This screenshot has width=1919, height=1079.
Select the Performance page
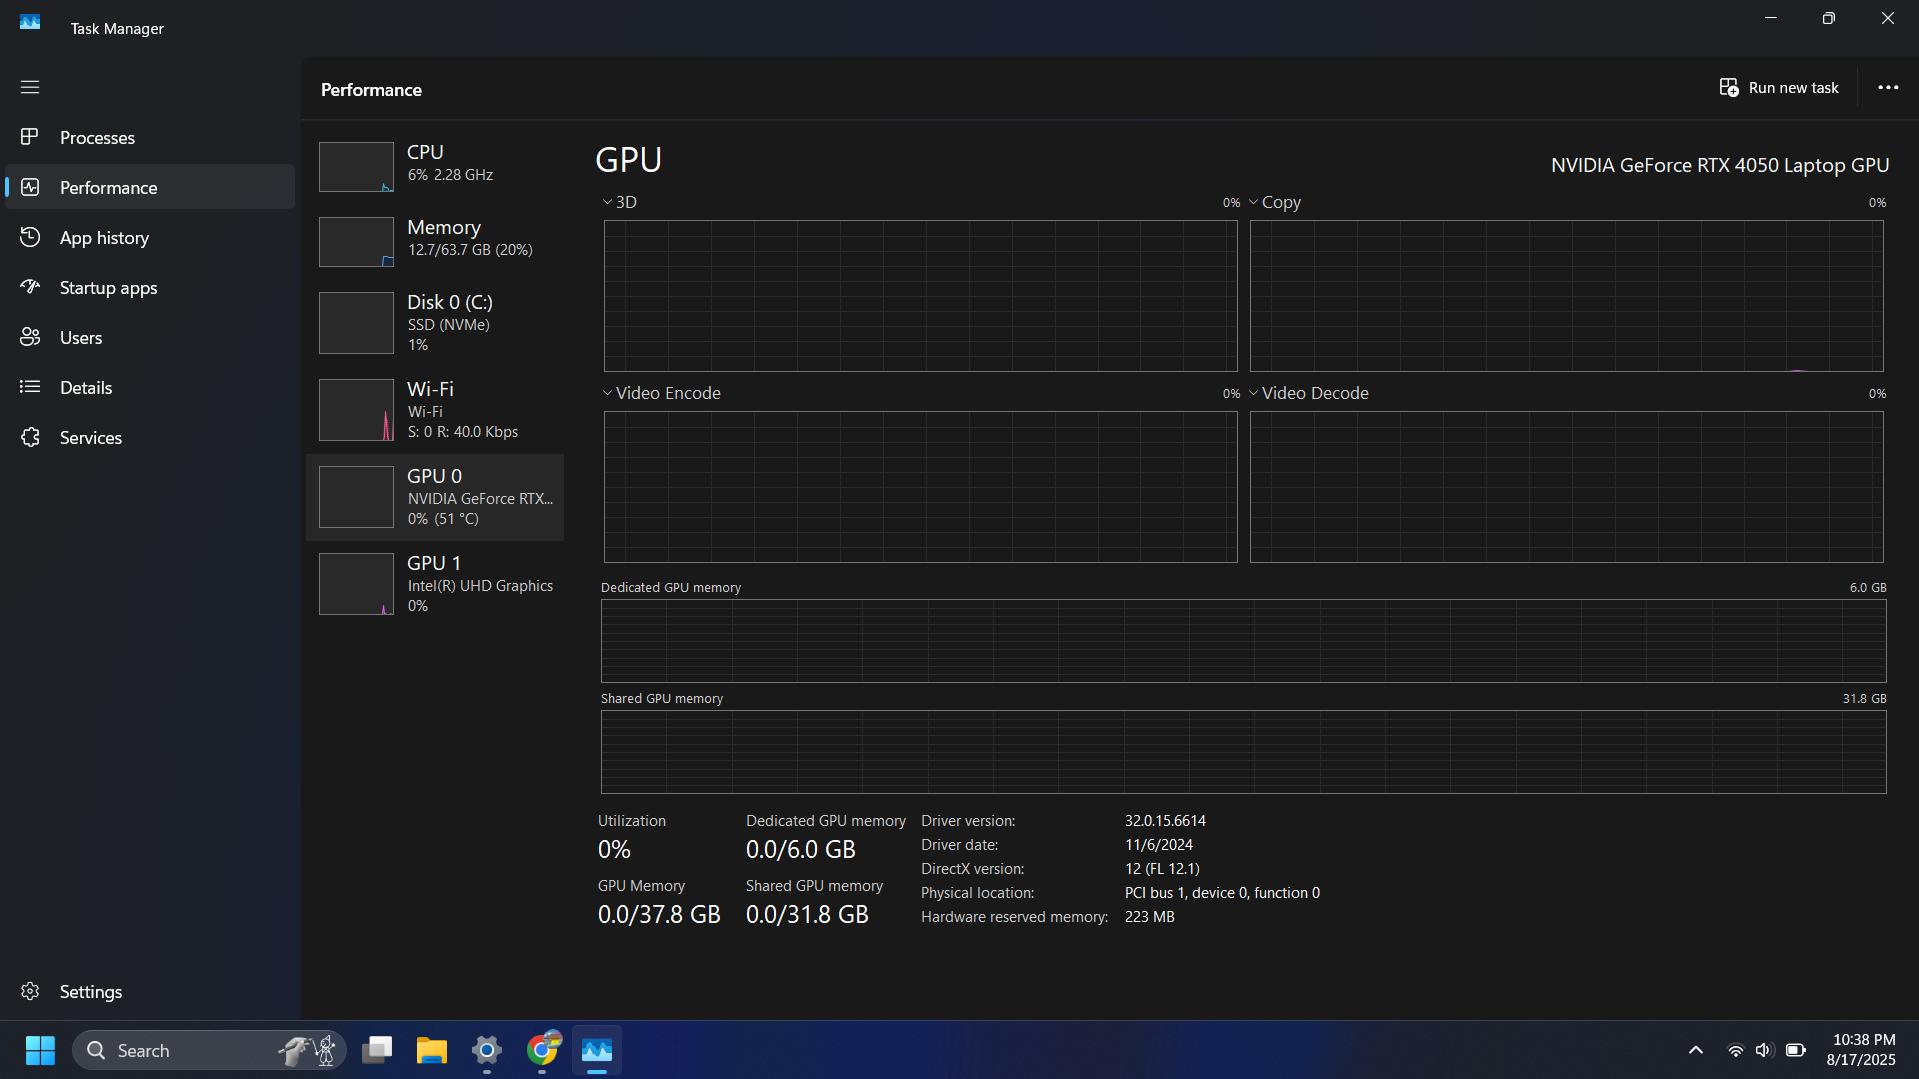(150, 187)
